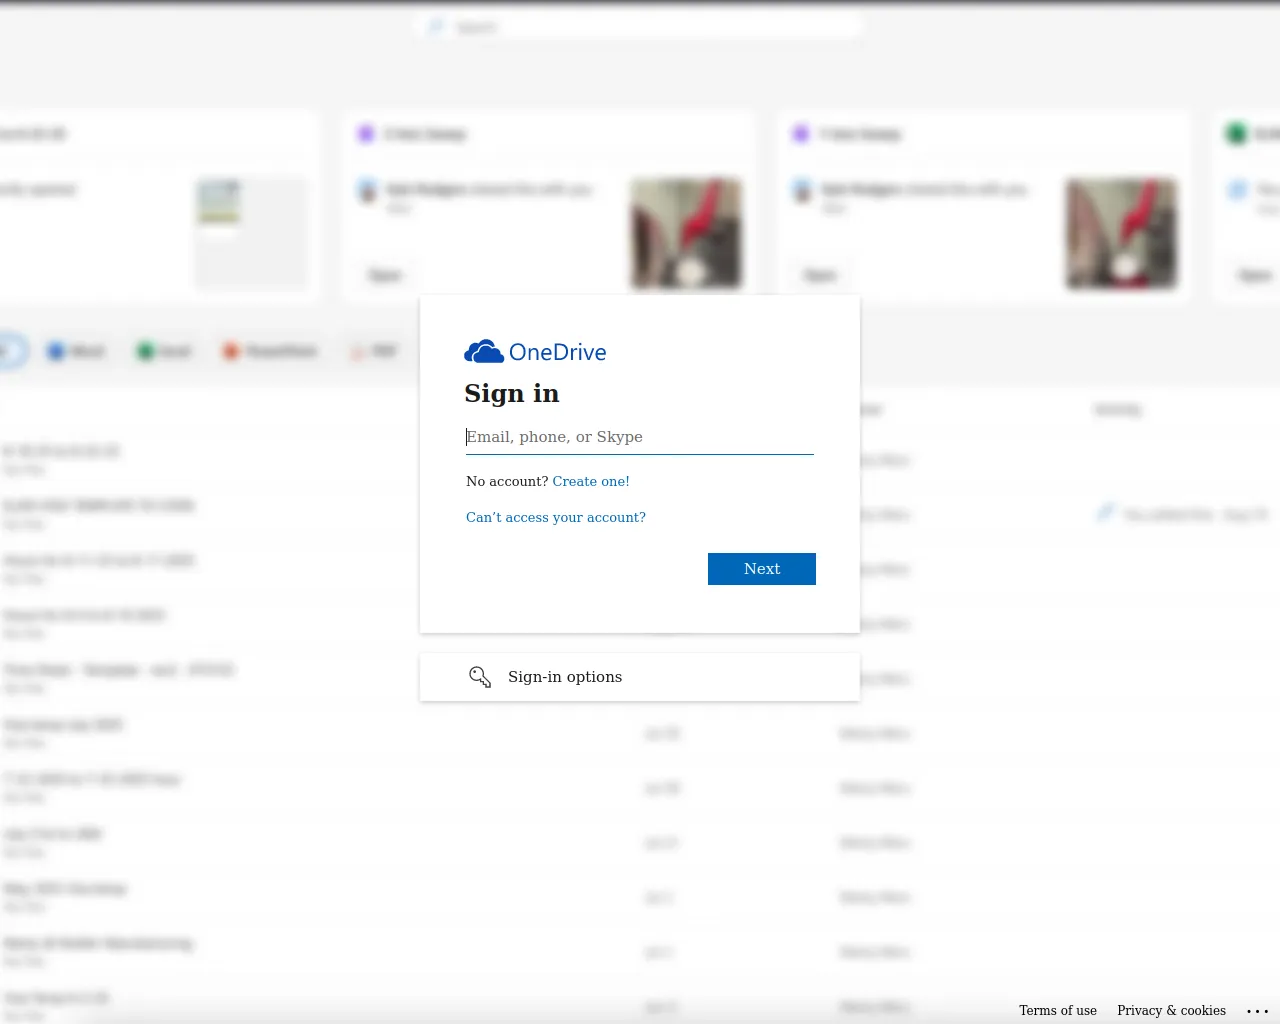1280x1024 pixels.
Task: Select the blurred Excel filter icon
Action: pos(146,351)
